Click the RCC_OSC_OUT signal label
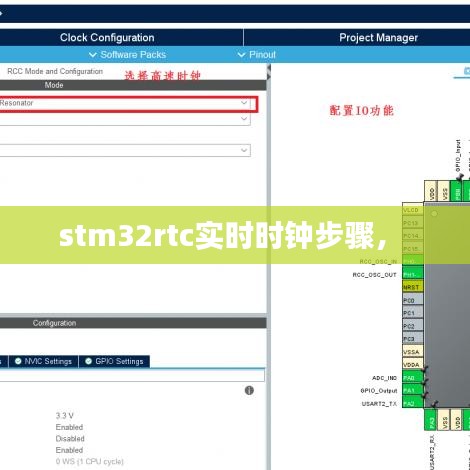470x470 pixels. click(x=375, y=275)
